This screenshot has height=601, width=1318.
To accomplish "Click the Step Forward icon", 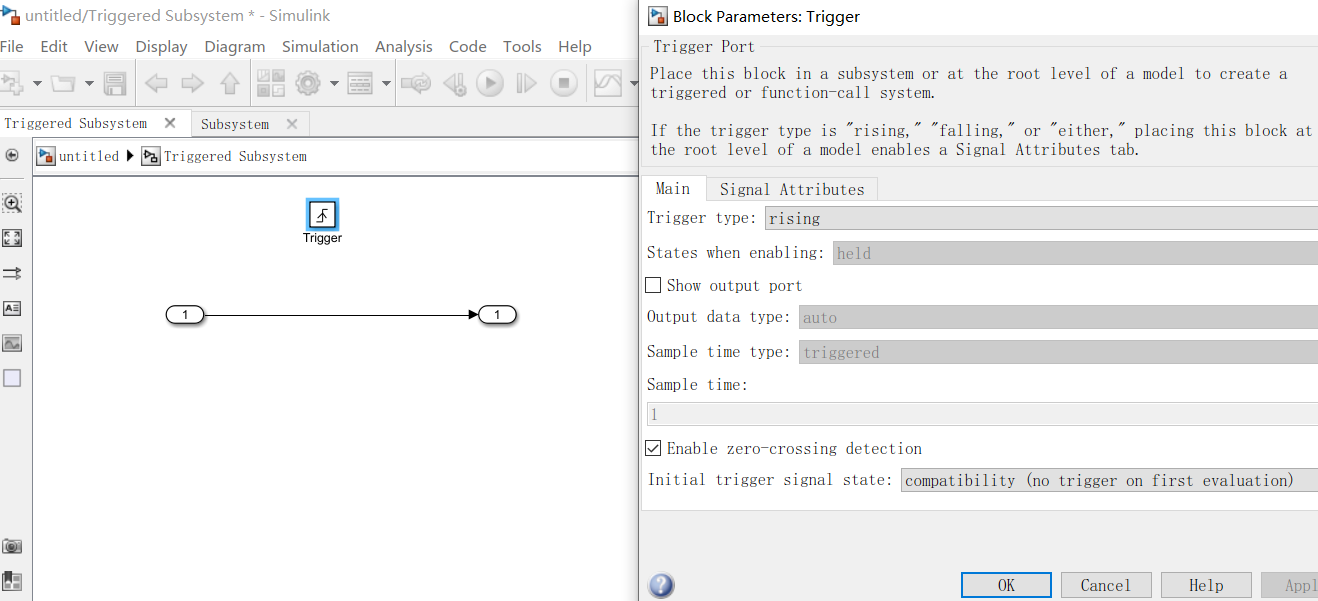I will [x=526, y=83].
